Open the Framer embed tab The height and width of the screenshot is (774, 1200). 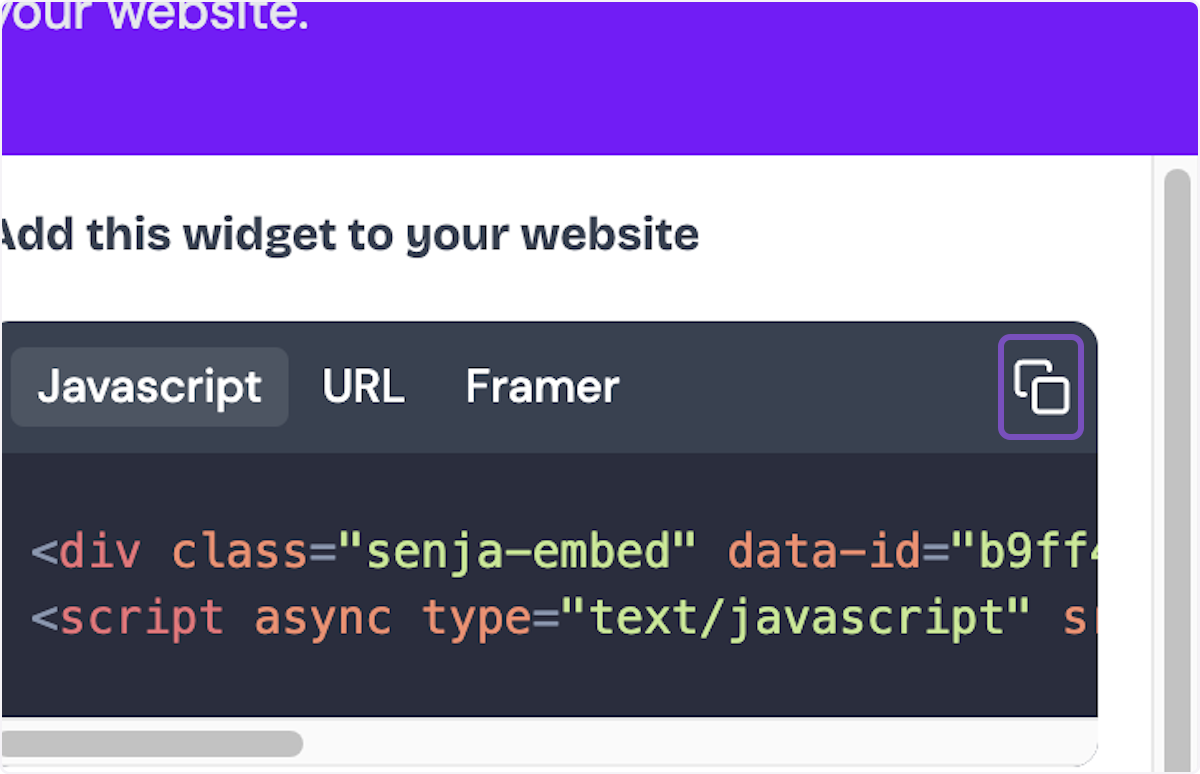click(x=541, y=387)
